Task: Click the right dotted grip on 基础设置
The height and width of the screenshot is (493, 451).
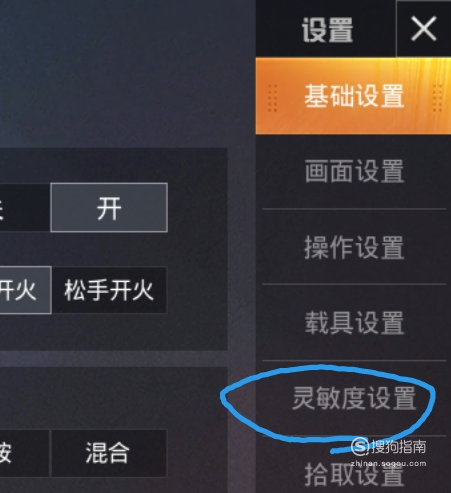Action: click(437, 98)
